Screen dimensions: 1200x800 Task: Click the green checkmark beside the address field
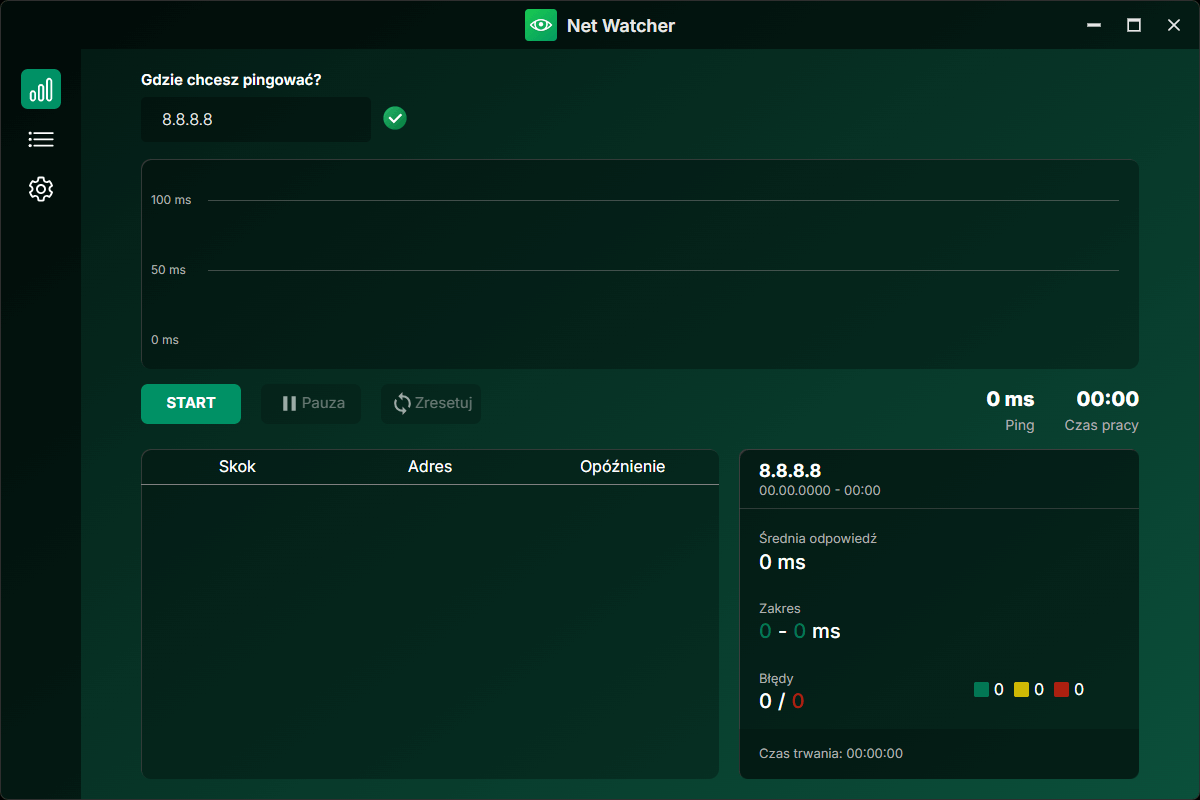[x=394, y=118]
